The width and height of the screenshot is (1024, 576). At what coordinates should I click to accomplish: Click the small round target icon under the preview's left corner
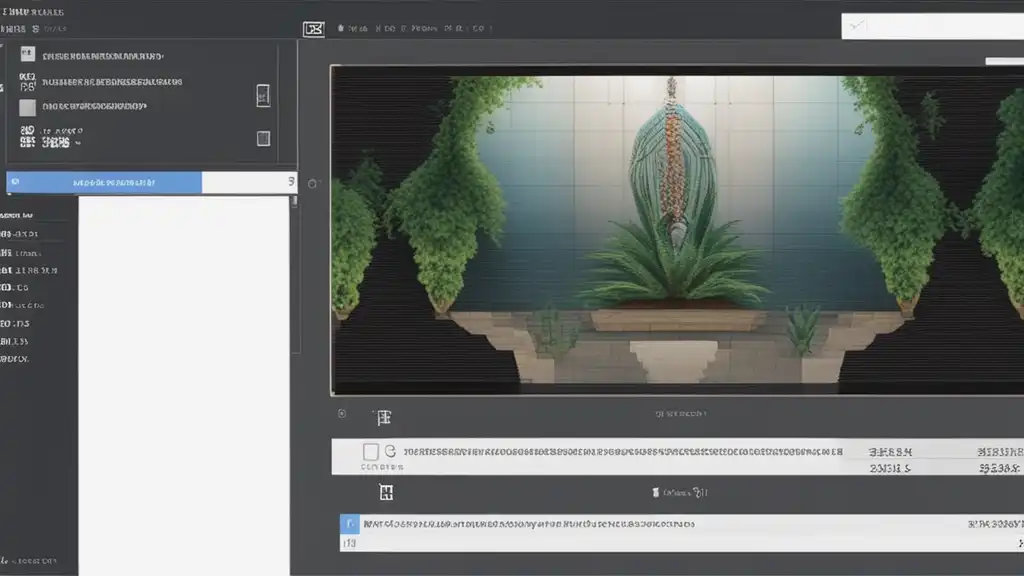pyautogui.click(x=342, y=413)
